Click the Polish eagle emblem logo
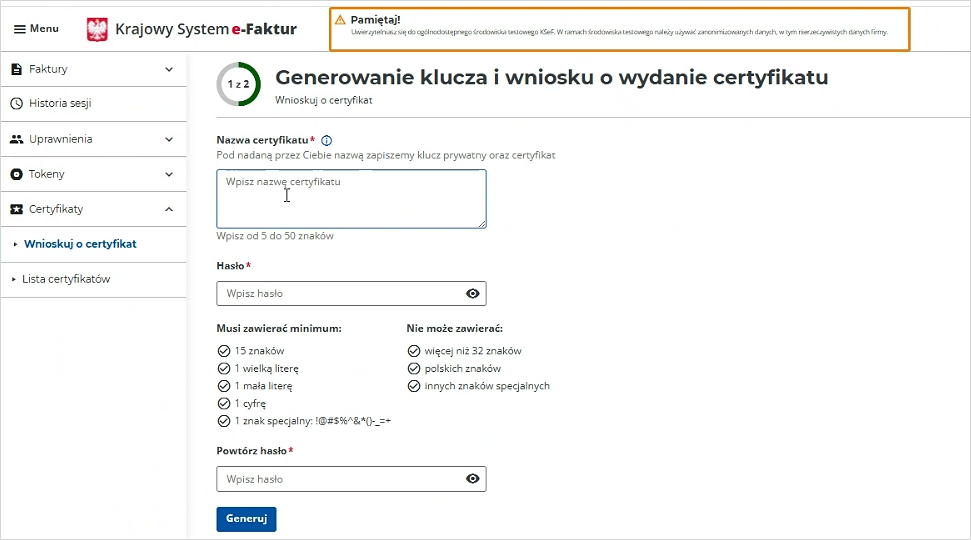 click(x=97, y=29)
